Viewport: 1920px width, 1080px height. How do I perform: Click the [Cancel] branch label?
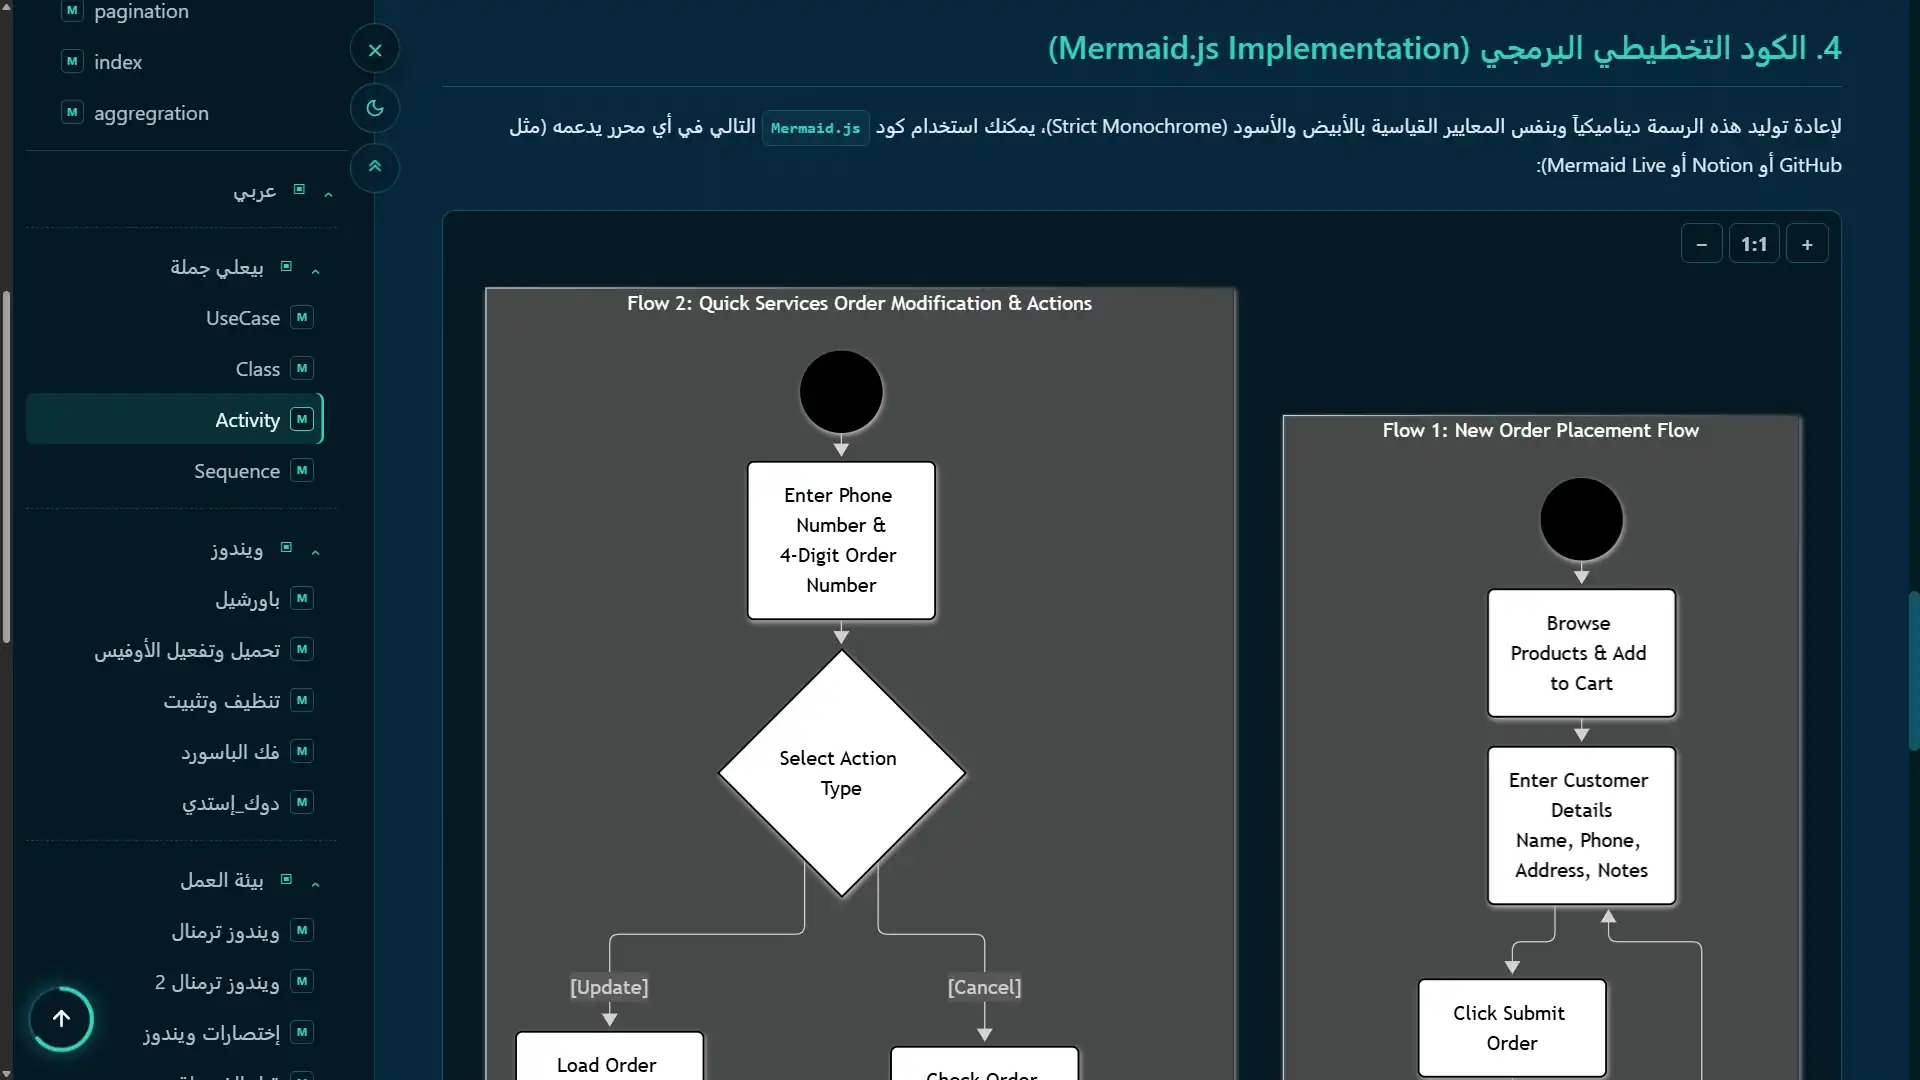tap(984, 988)
